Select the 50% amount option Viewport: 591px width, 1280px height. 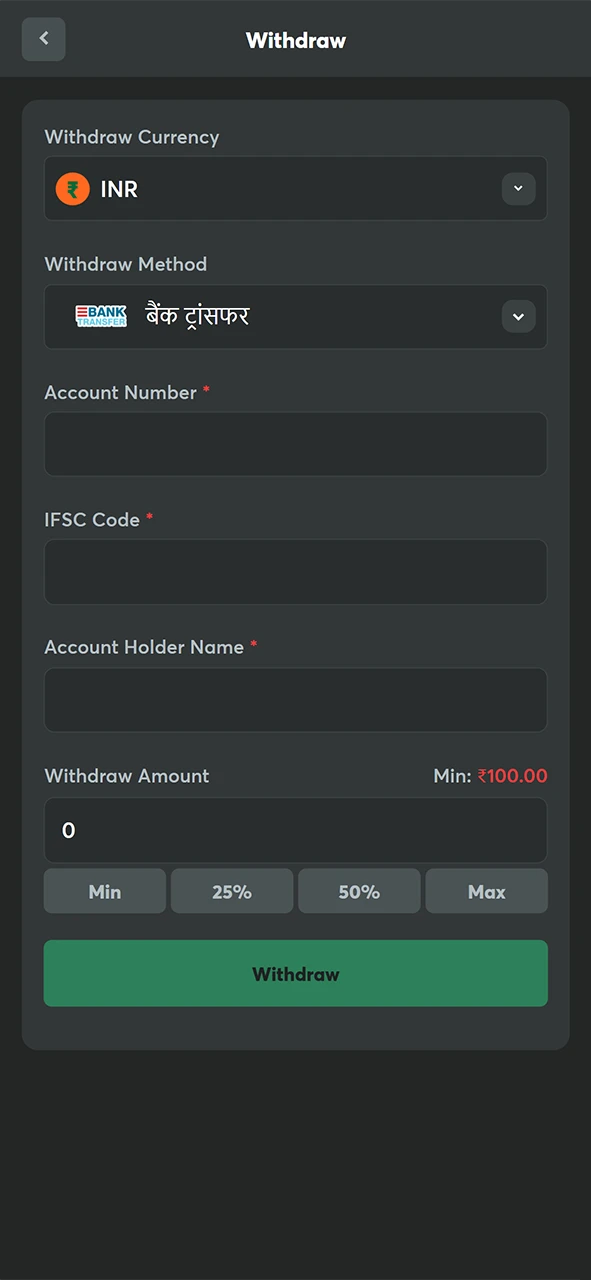(x=359, y=891)
